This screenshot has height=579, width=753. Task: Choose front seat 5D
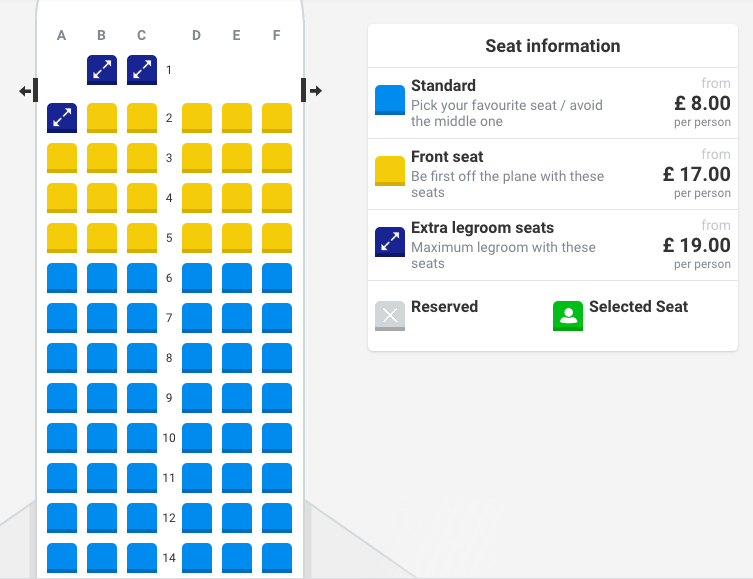[197, 238]
